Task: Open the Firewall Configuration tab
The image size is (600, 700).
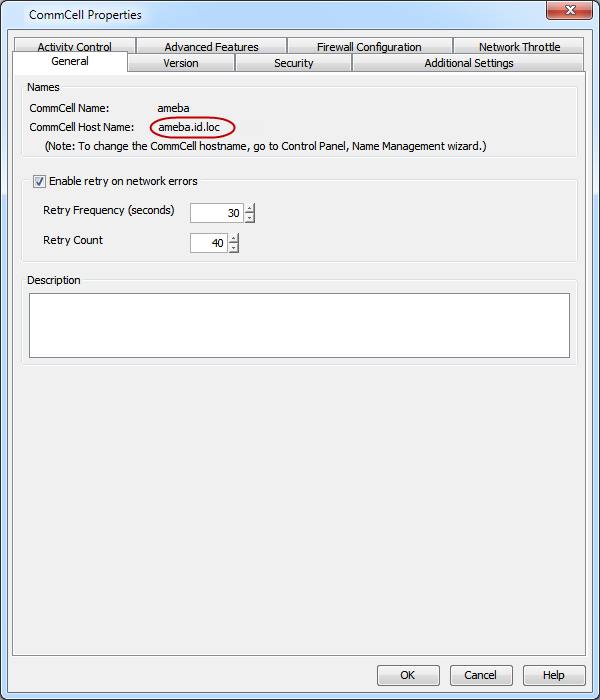Action: [369, 47]
